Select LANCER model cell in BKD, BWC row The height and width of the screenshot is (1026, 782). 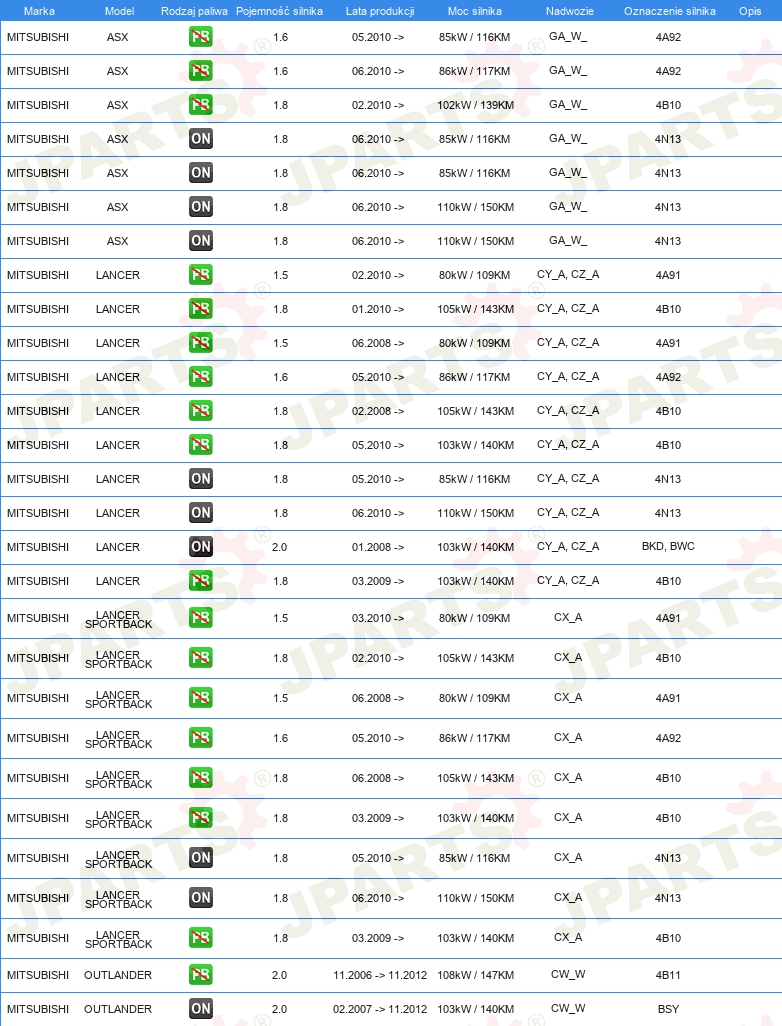(x=118, y=547)
